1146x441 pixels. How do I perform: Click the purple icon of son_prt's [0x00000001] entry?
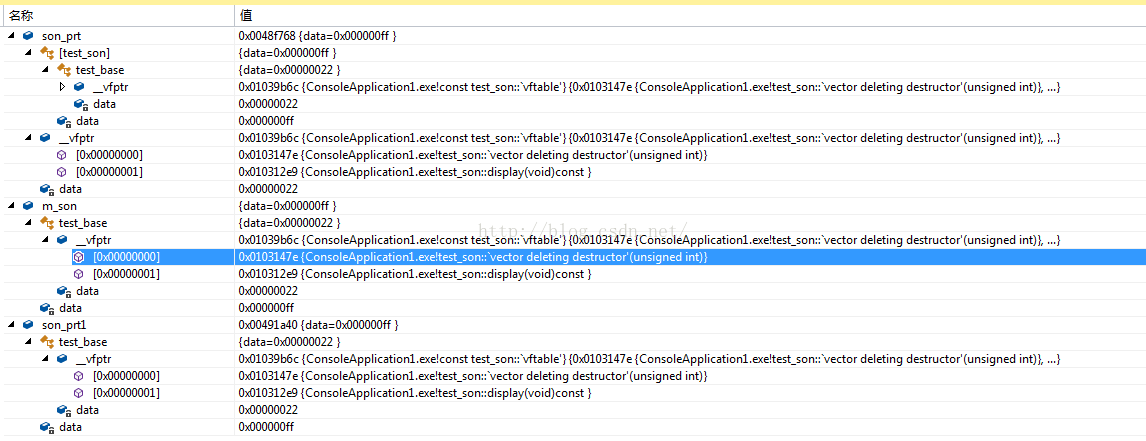click(62, 172)
